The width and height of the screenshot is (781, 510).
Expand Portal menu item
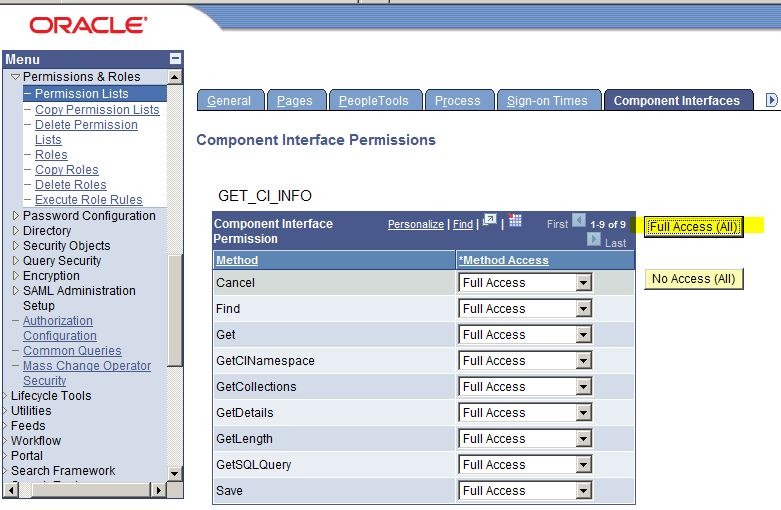coord(27,455)
